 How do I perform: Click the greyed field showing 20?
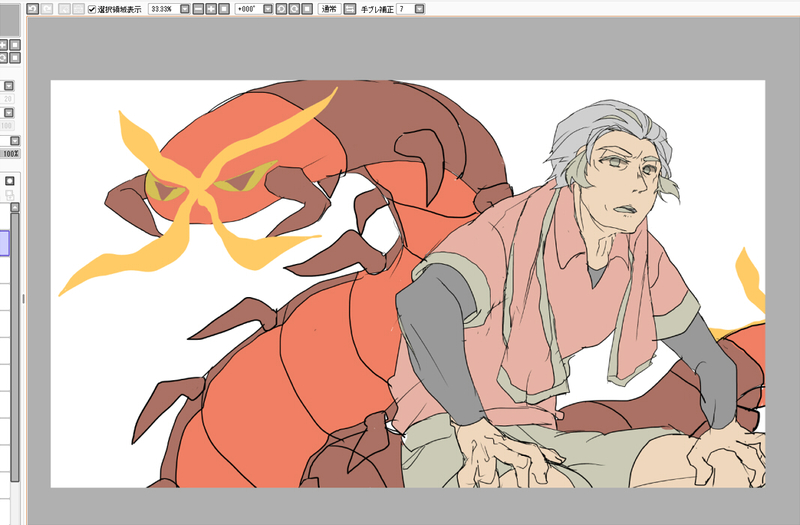(7, 99)
